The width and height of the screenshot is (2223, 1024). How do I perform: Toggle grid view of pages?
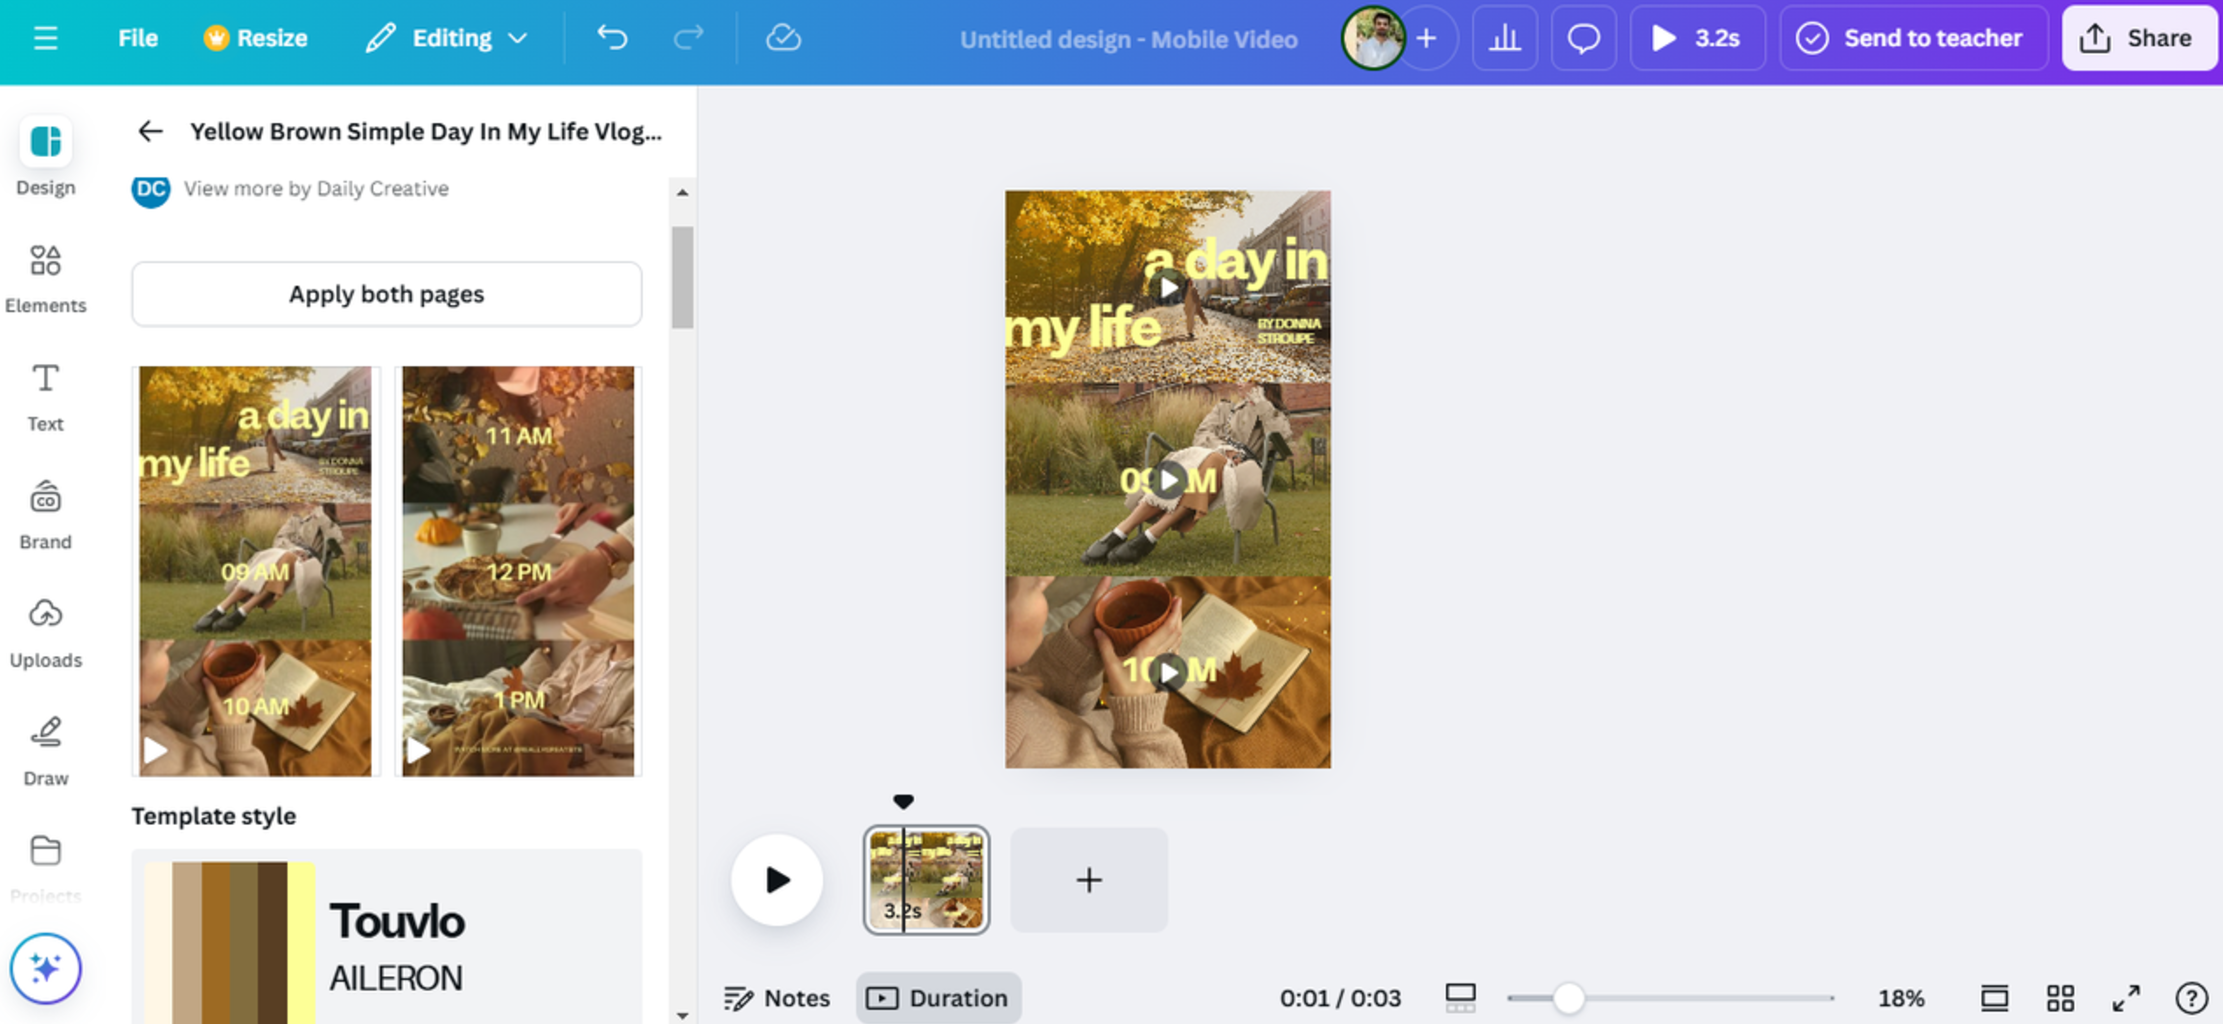2059,997
